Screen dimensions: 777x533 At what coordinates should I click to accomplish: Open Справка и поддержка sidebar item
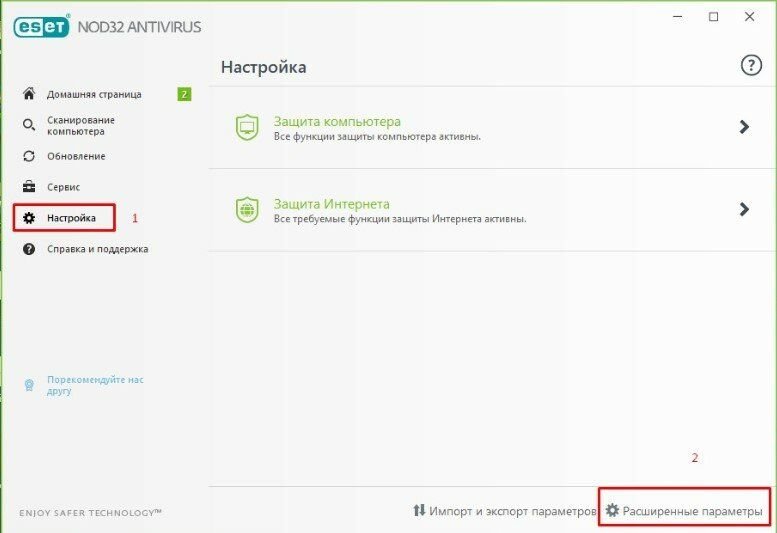(97, 249)
